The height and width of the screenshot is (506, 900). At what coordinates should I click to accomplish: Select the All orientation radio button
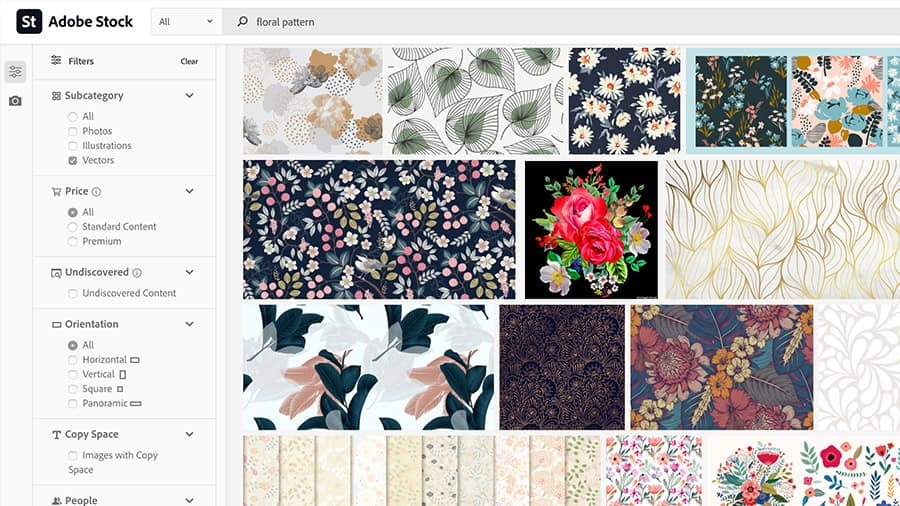click(72, 345)
